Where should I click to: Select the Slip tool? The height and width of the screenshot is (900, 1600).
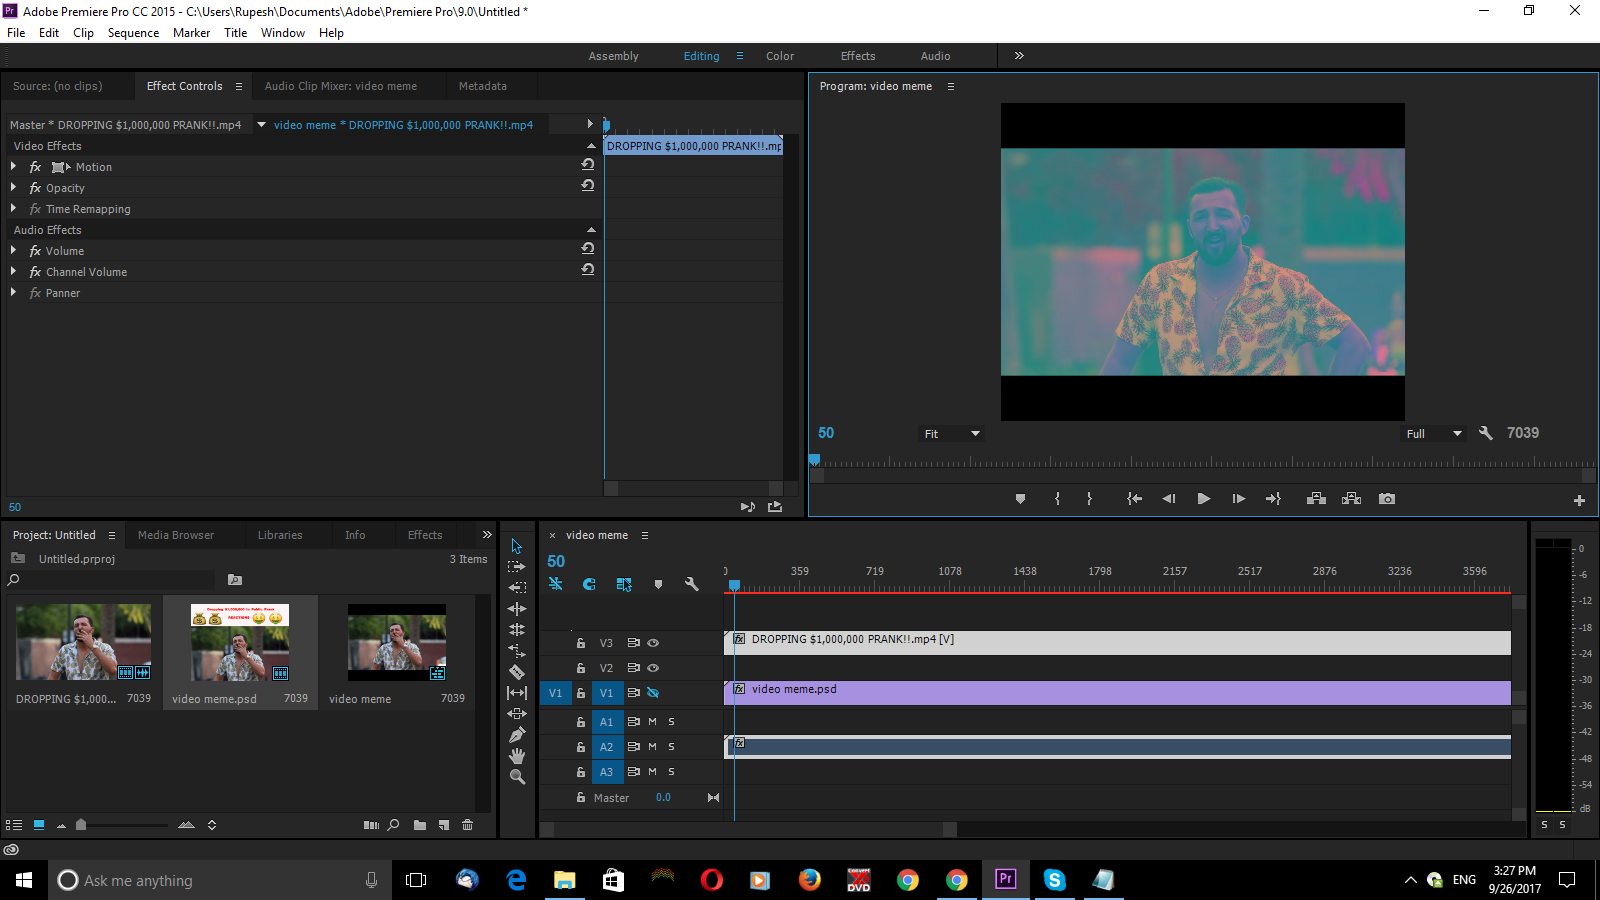(517, 692)
